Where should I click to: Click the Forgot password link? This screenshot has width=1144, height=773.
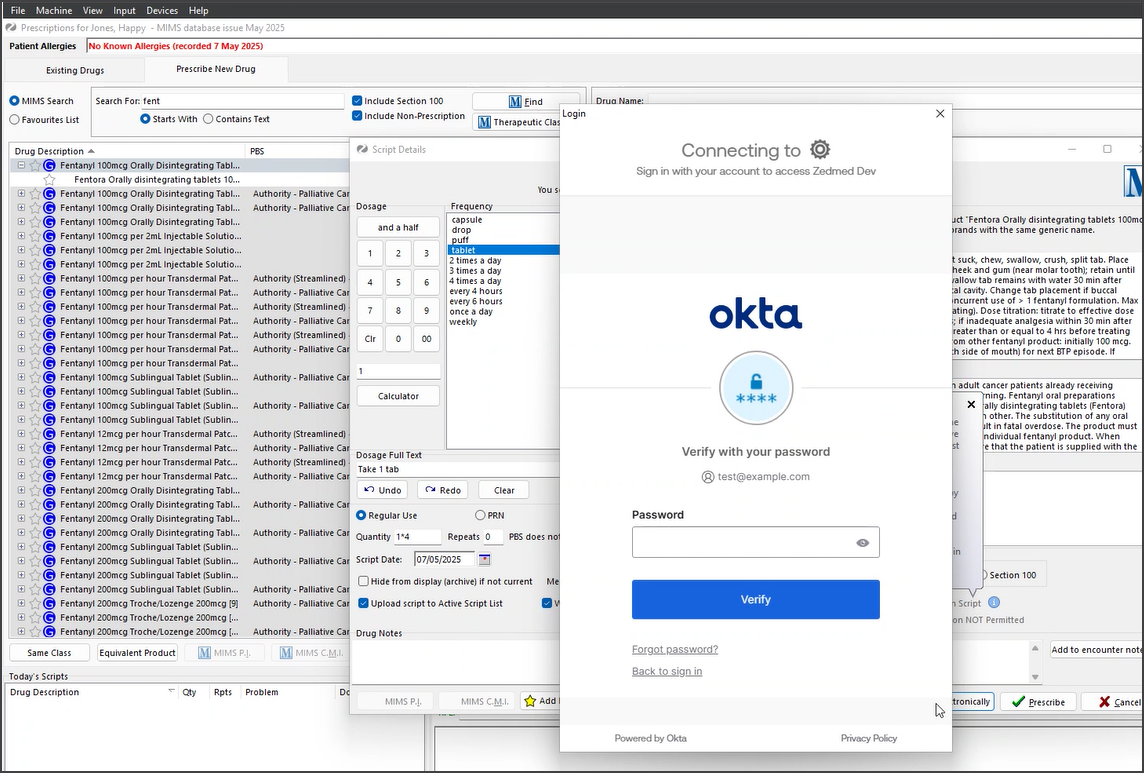(x=674, y=649)
